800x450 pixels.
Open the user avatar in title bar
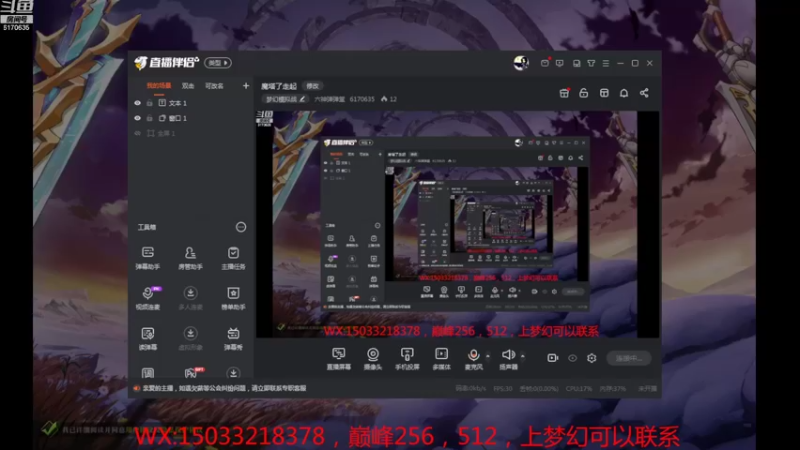pos(521,63)
